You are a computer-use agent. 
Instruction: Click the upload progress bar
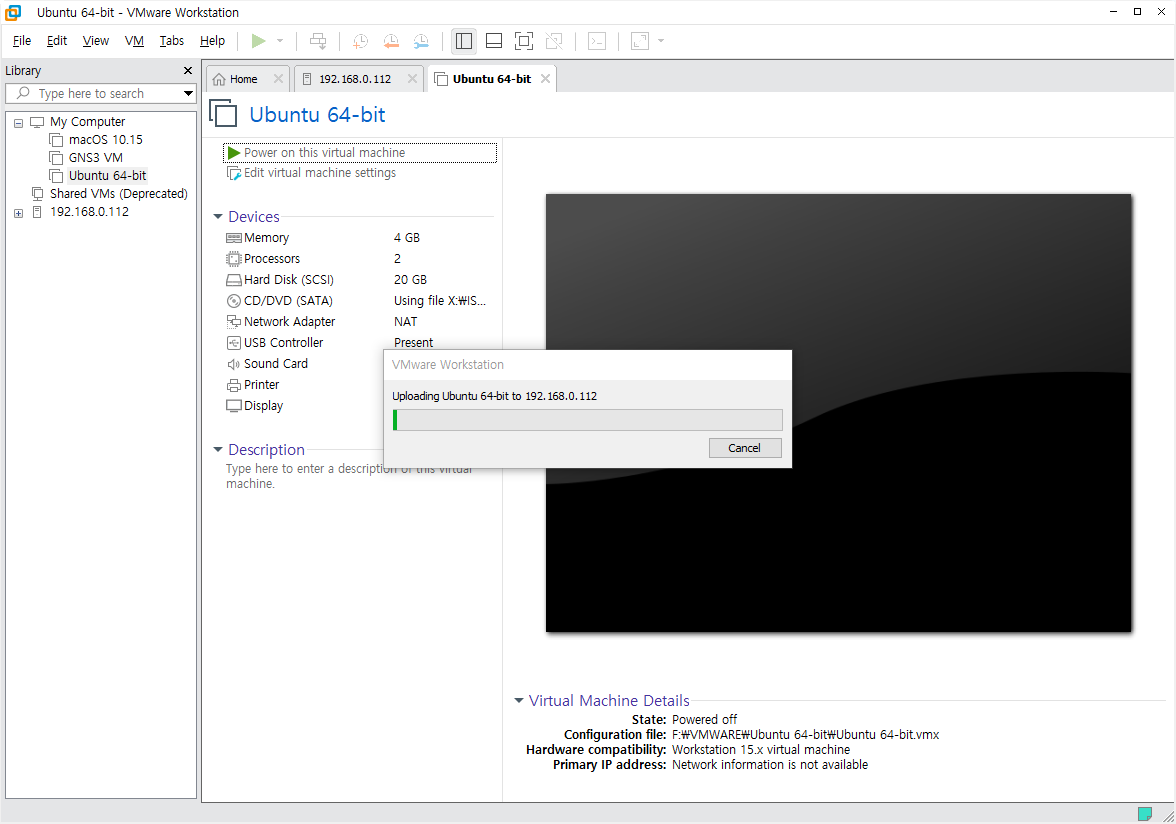[587, 420]
